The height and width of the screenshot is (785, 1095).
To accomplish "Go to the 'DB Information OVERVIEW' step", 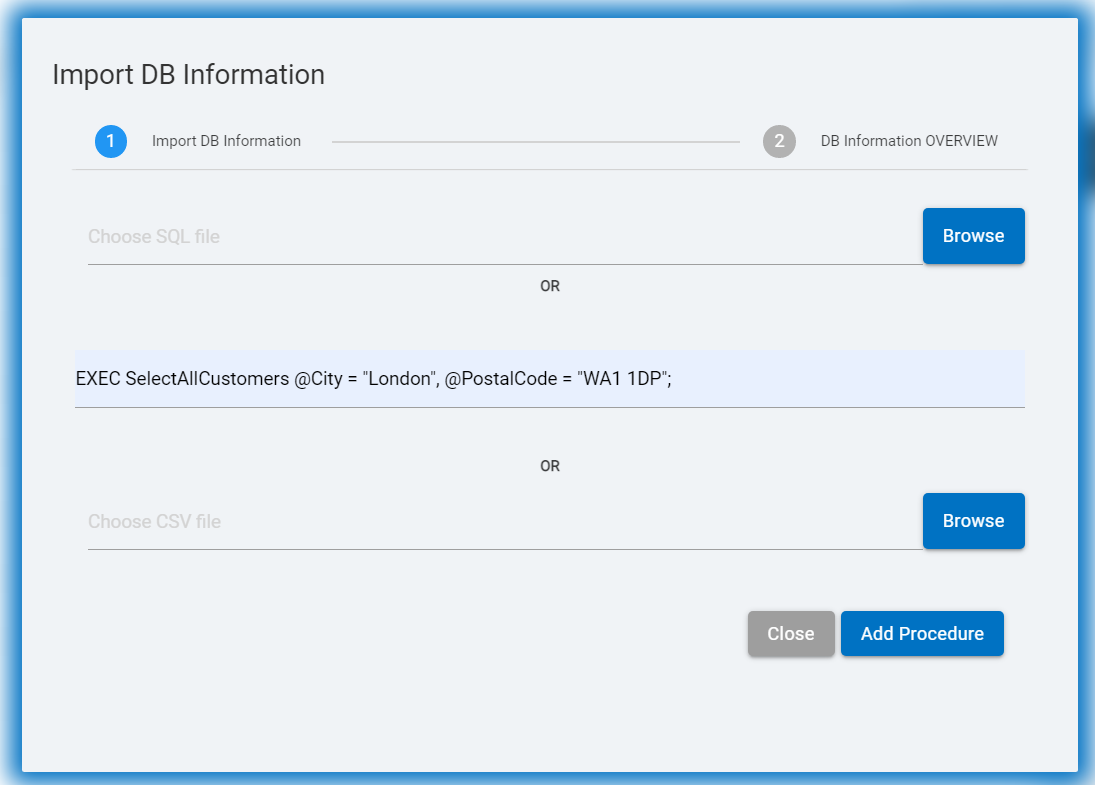I will pyautogui.click(x=909, y=141).
